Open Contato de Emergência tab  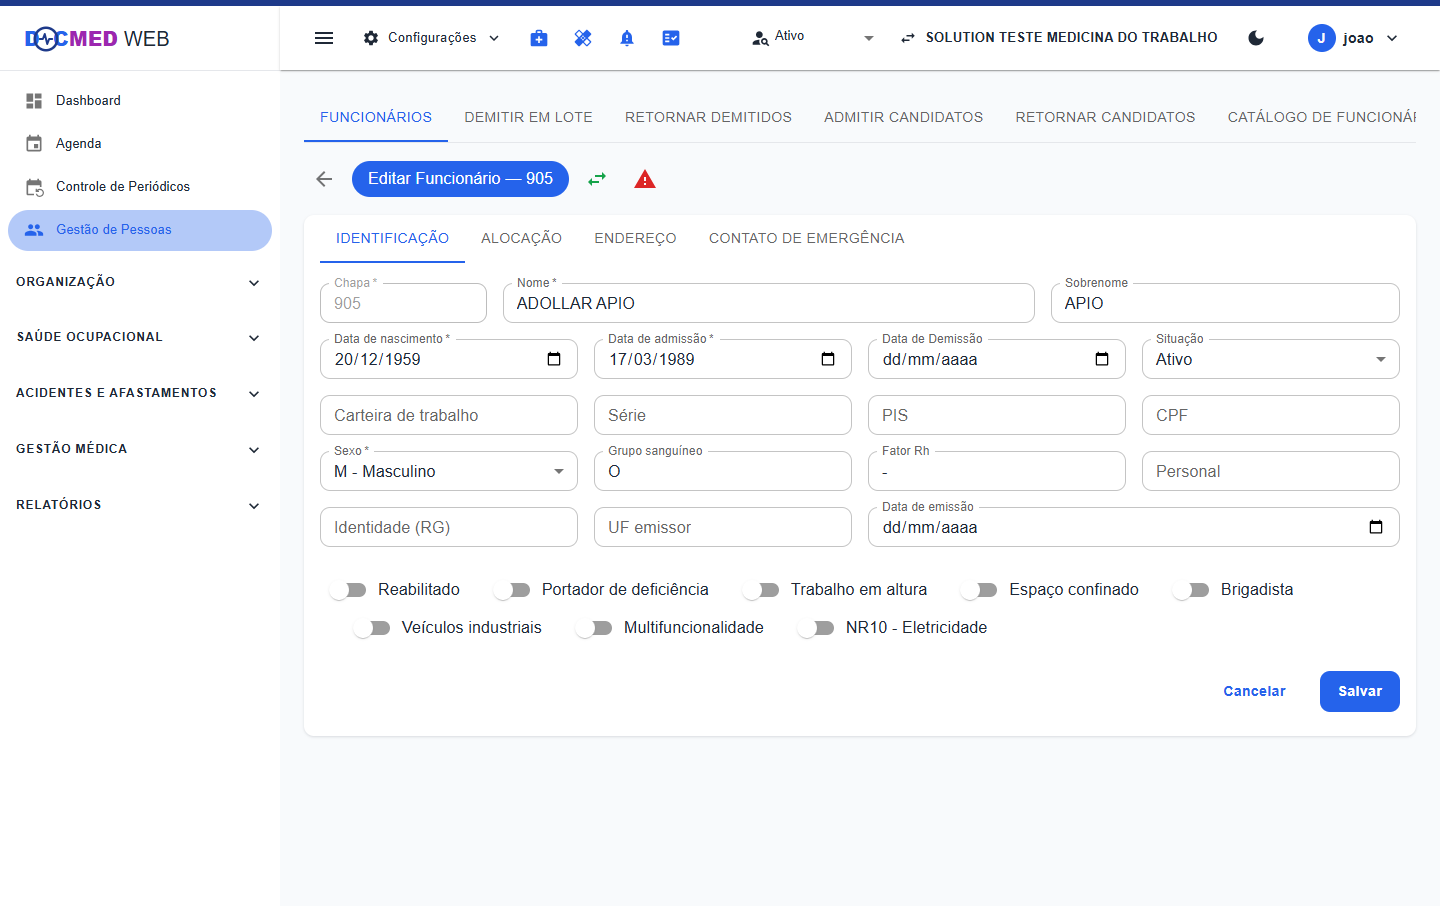click(807, 238)
